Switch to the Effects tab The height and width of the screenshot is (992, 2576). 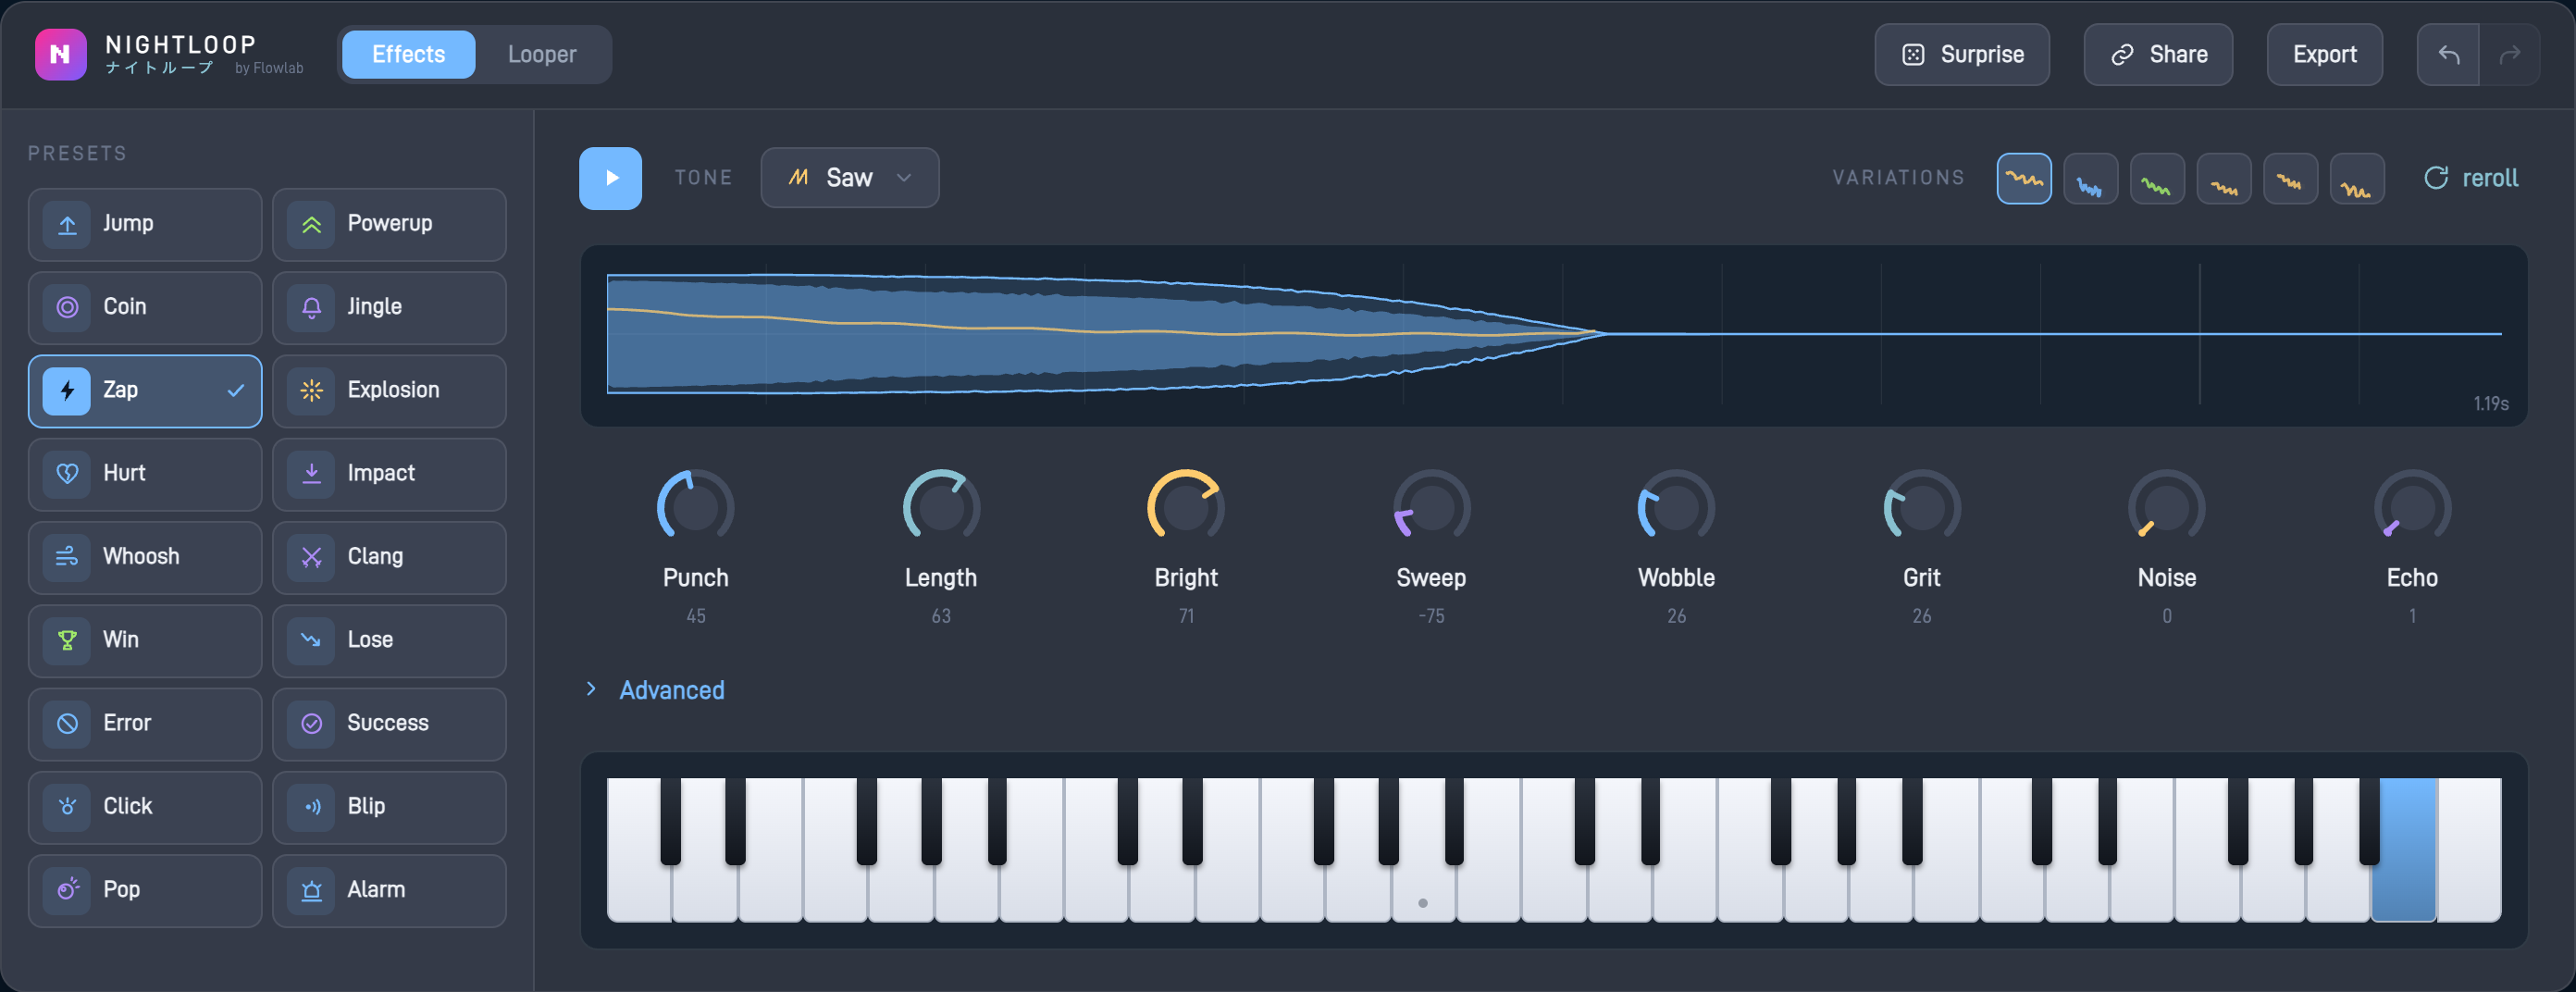pos(408,54)
